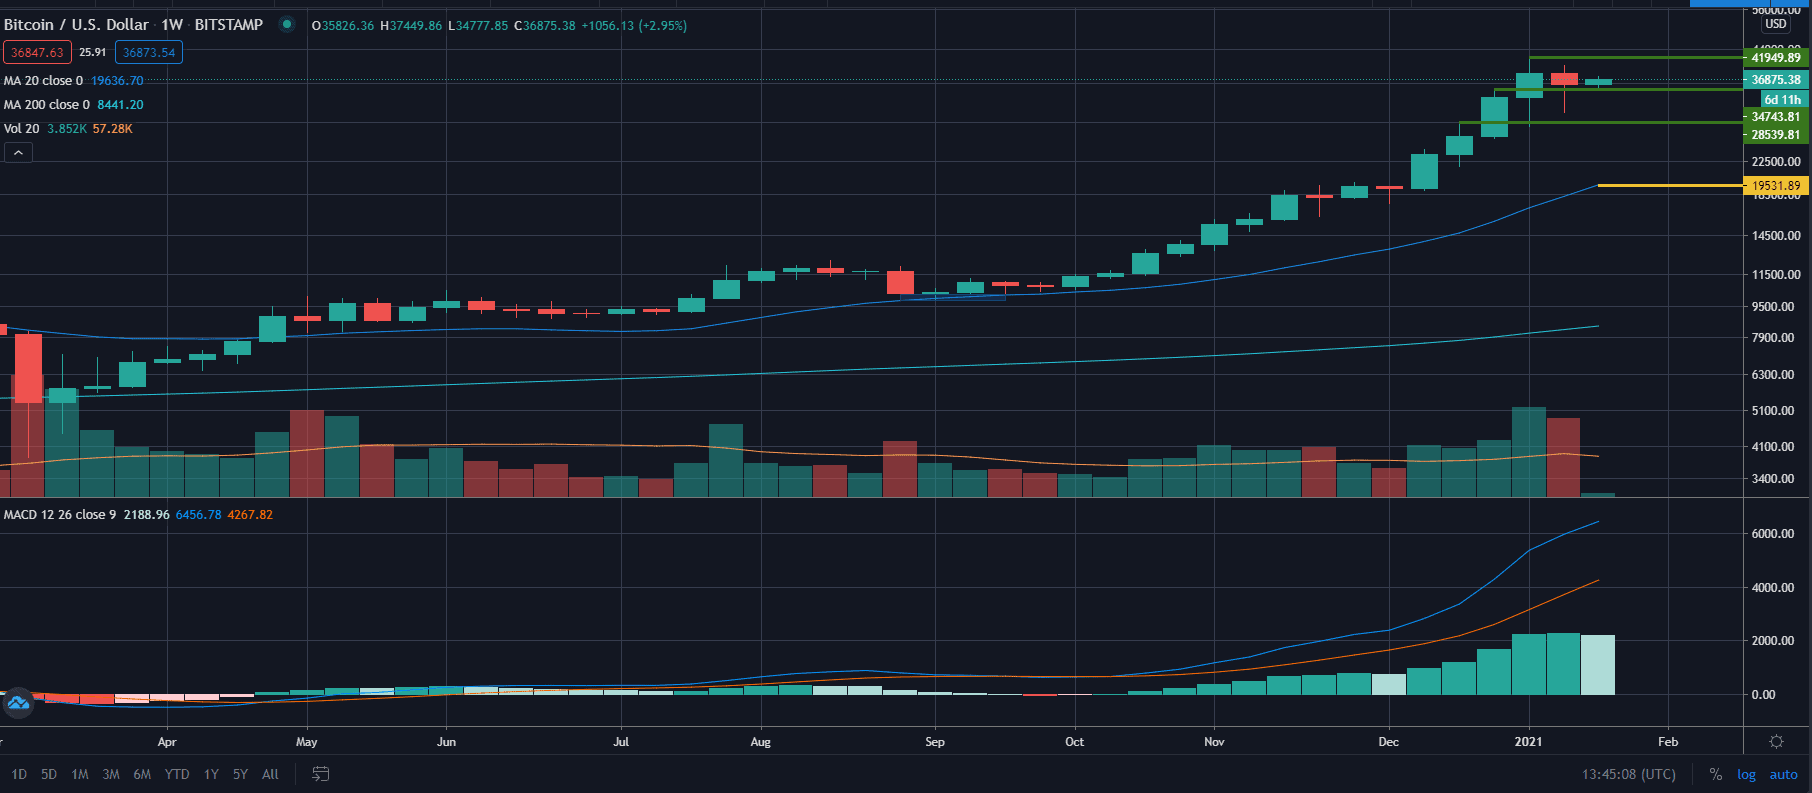Choose the All time range
The height and width of the screenshot is (793, 1812).
pos(270,774)
